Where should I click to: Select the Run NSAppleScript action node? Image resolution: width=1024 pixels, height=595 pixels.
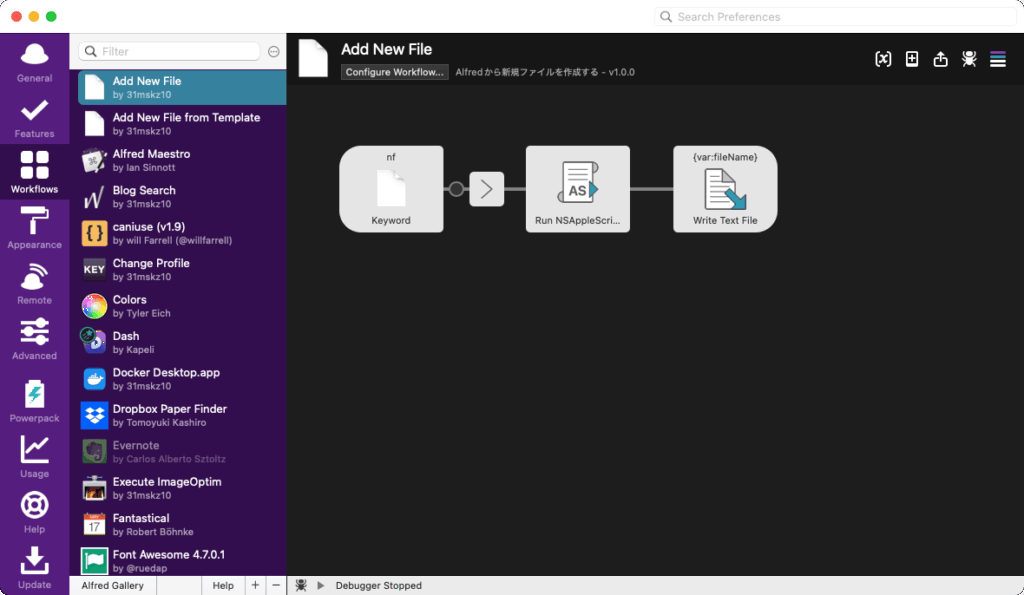(x=578, y=189)
